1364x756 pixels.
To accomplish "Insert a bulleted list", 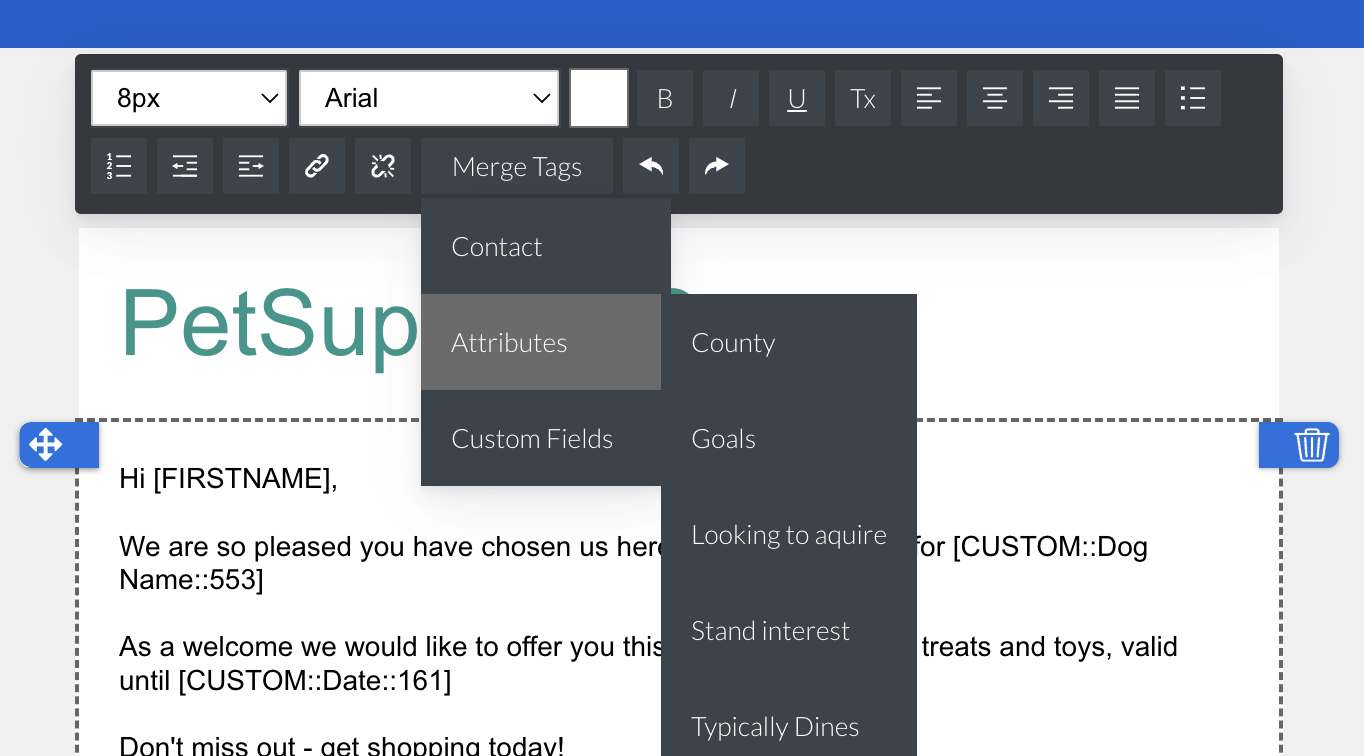I will pyautogui.click(x=1193, y=98).
